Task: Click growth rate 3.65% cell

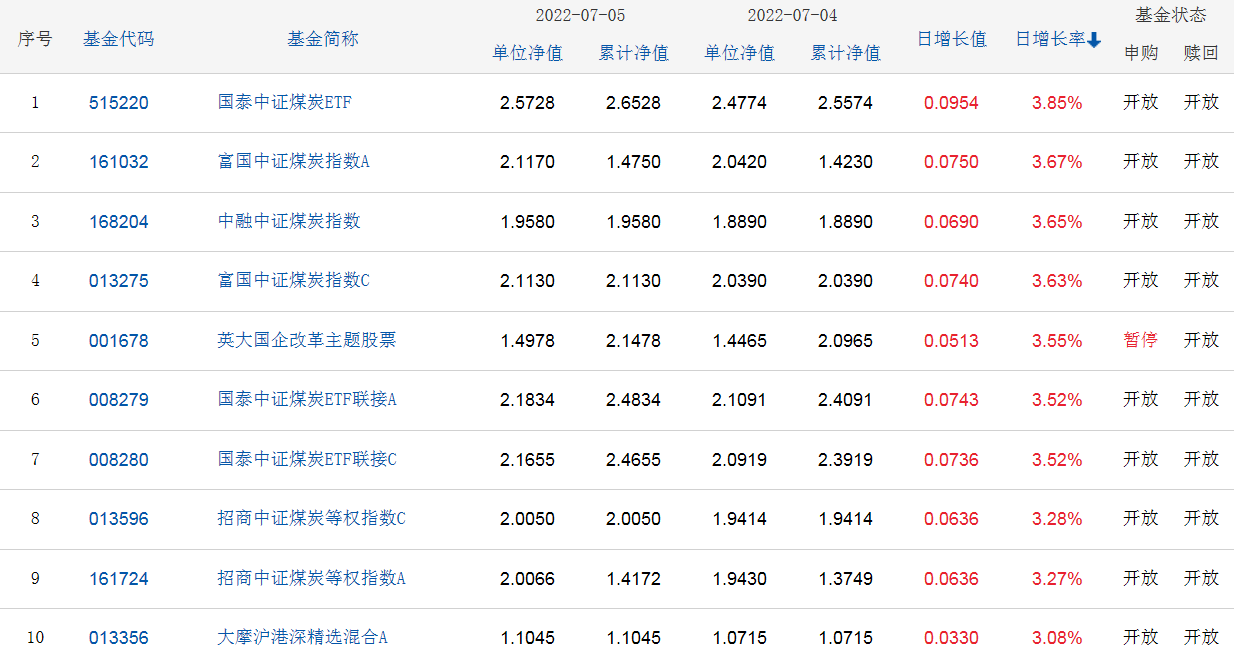Action: coord(1057,222)
